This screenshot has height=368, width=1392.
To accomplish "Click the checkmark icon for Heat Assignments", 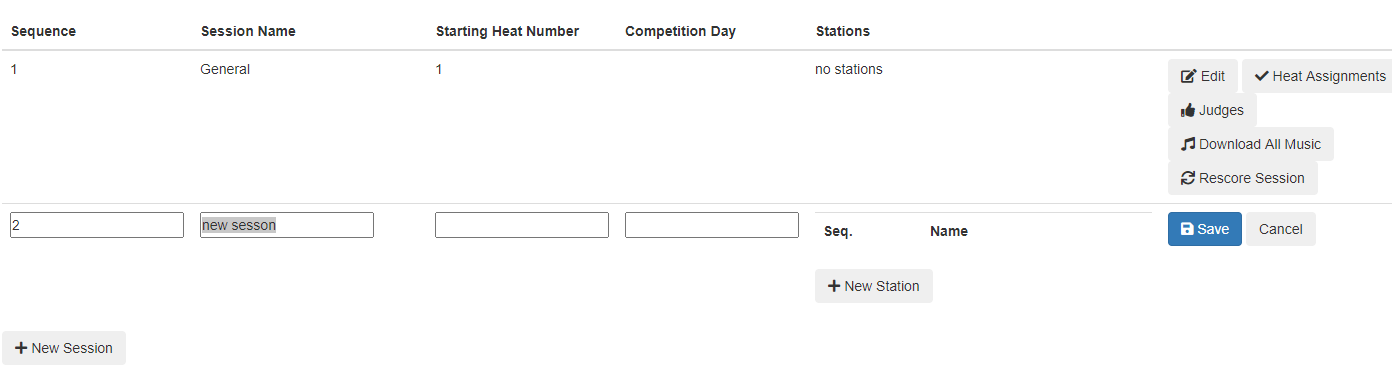I will click(x=1261, y=76).
